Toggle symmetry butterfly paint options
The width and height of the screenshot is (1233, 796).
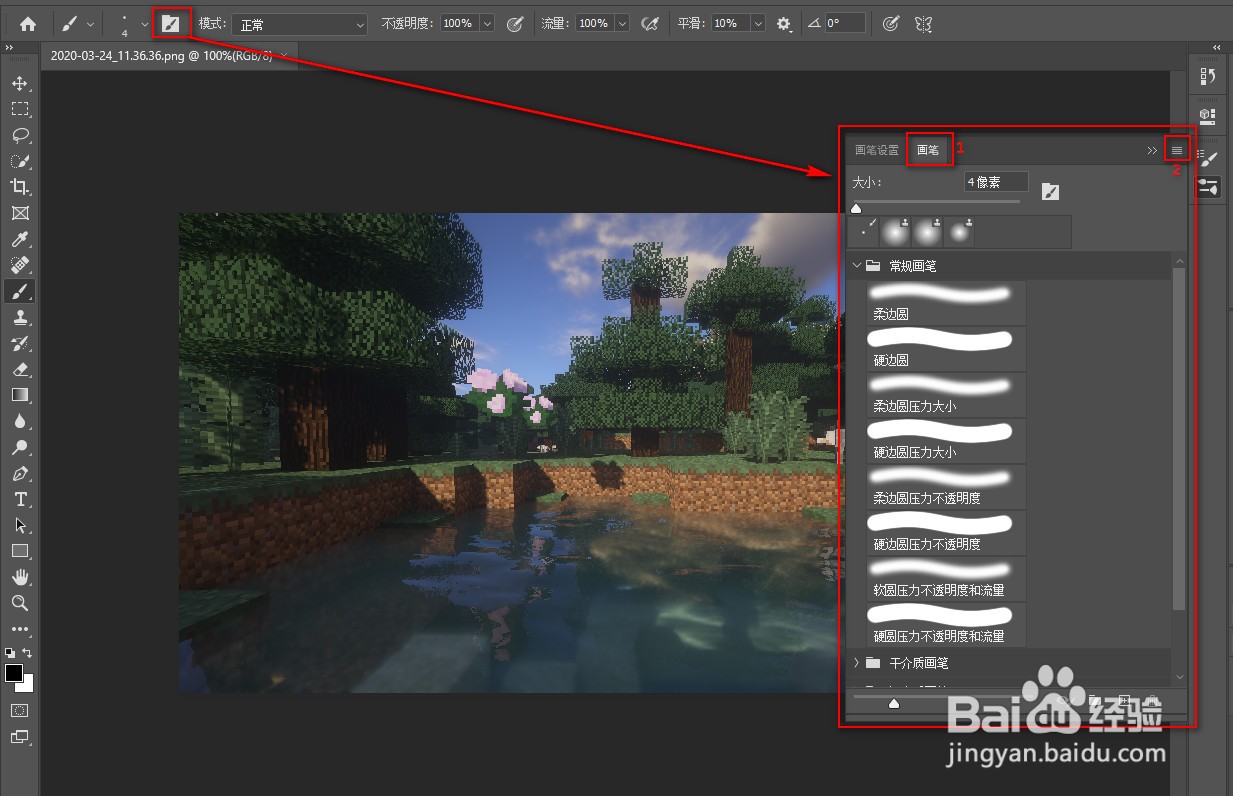[924, 23]
